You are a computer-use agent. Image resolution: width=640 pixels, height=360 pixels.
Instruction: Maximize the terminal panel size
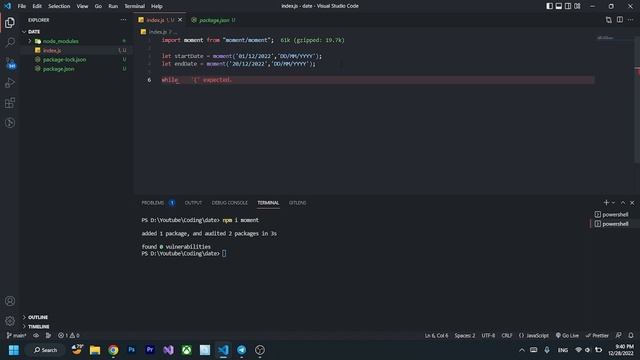click(x=623, y=202)
